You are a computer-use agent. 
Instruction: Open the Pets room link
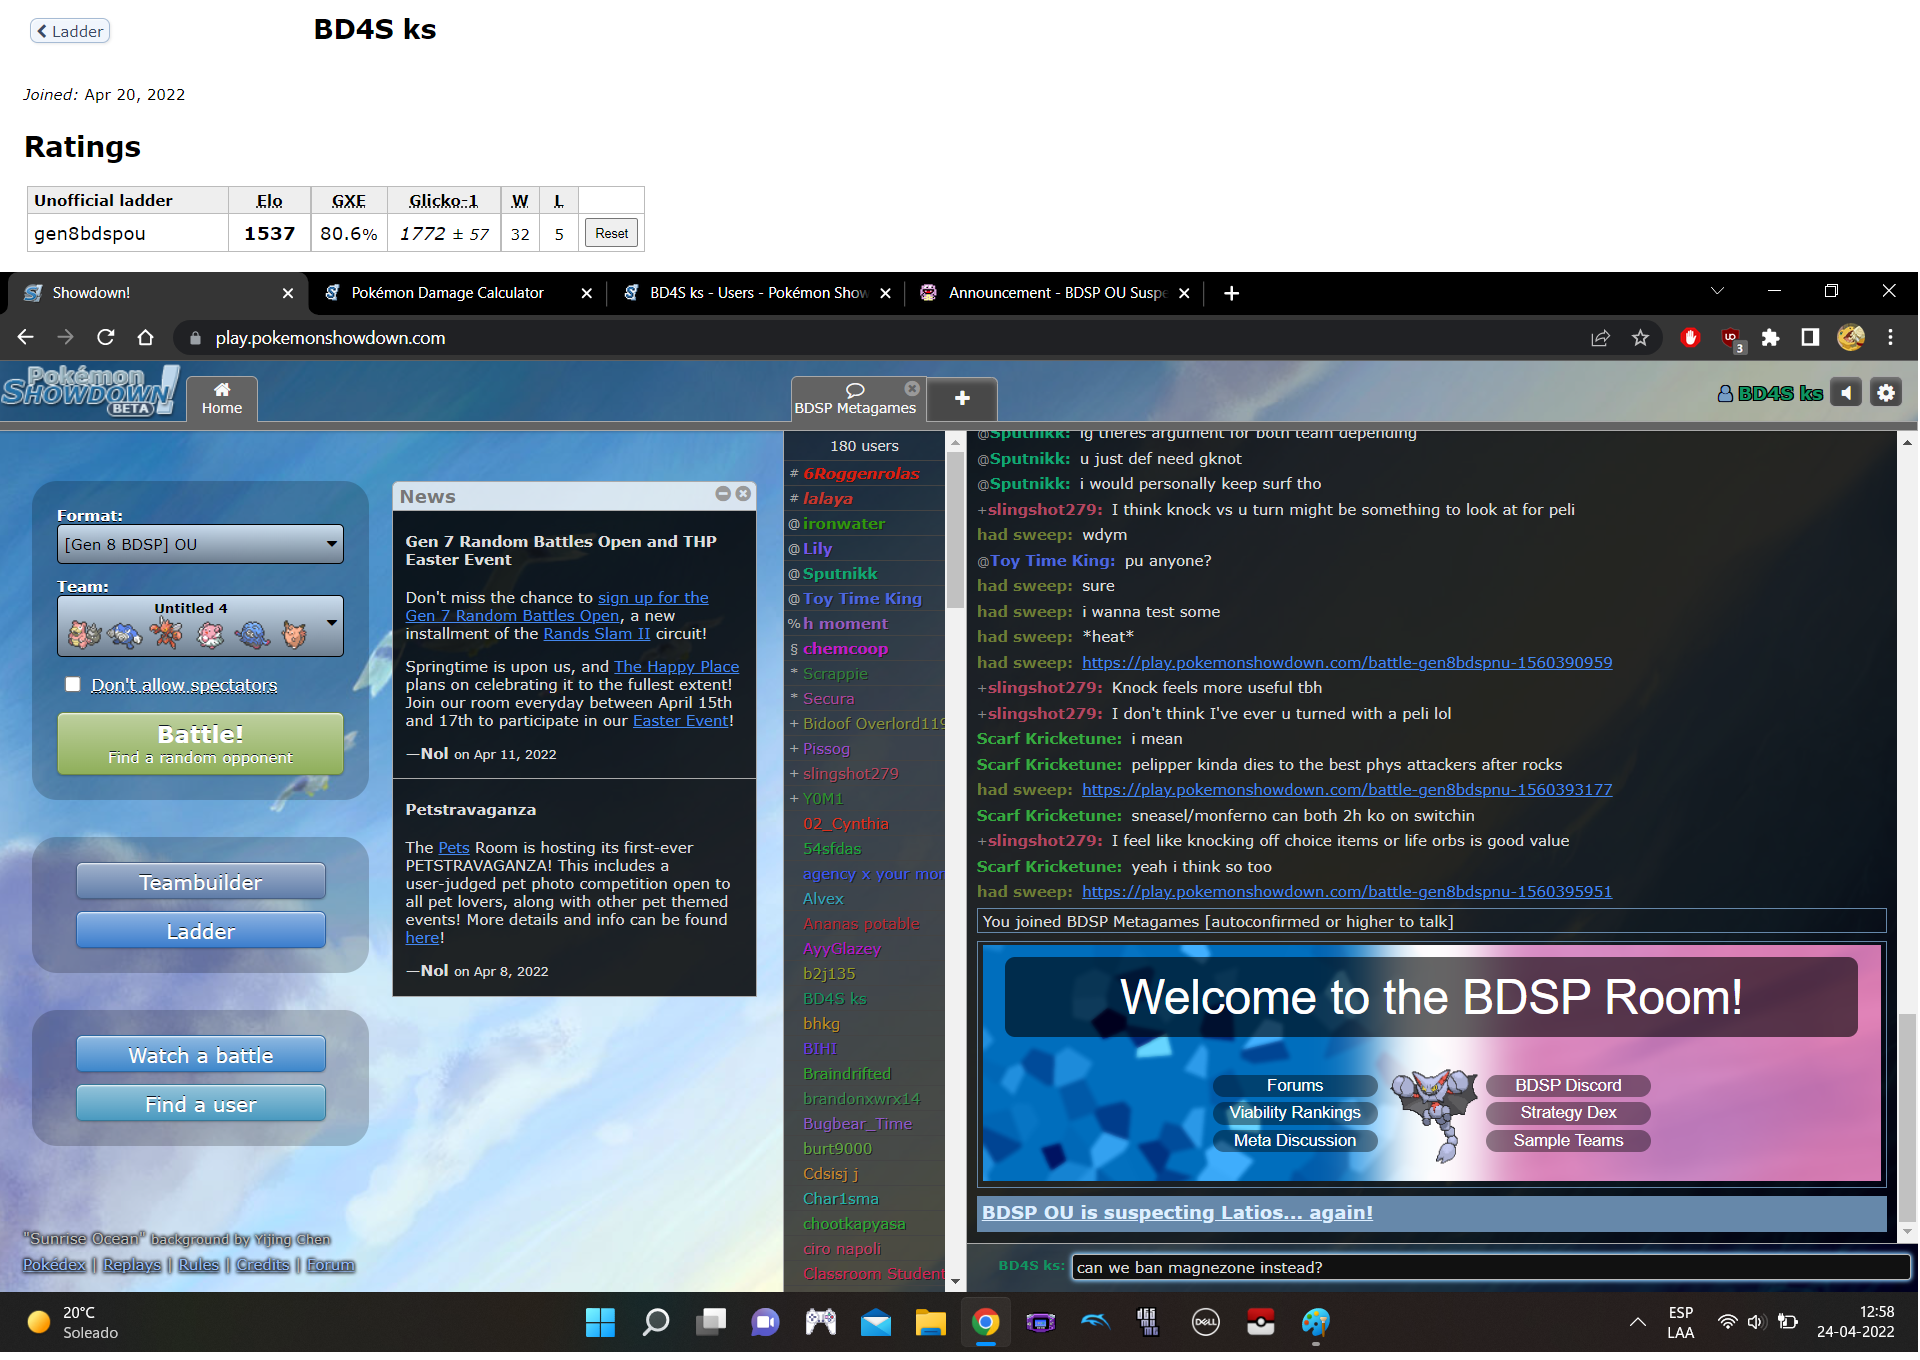[453, 847]
